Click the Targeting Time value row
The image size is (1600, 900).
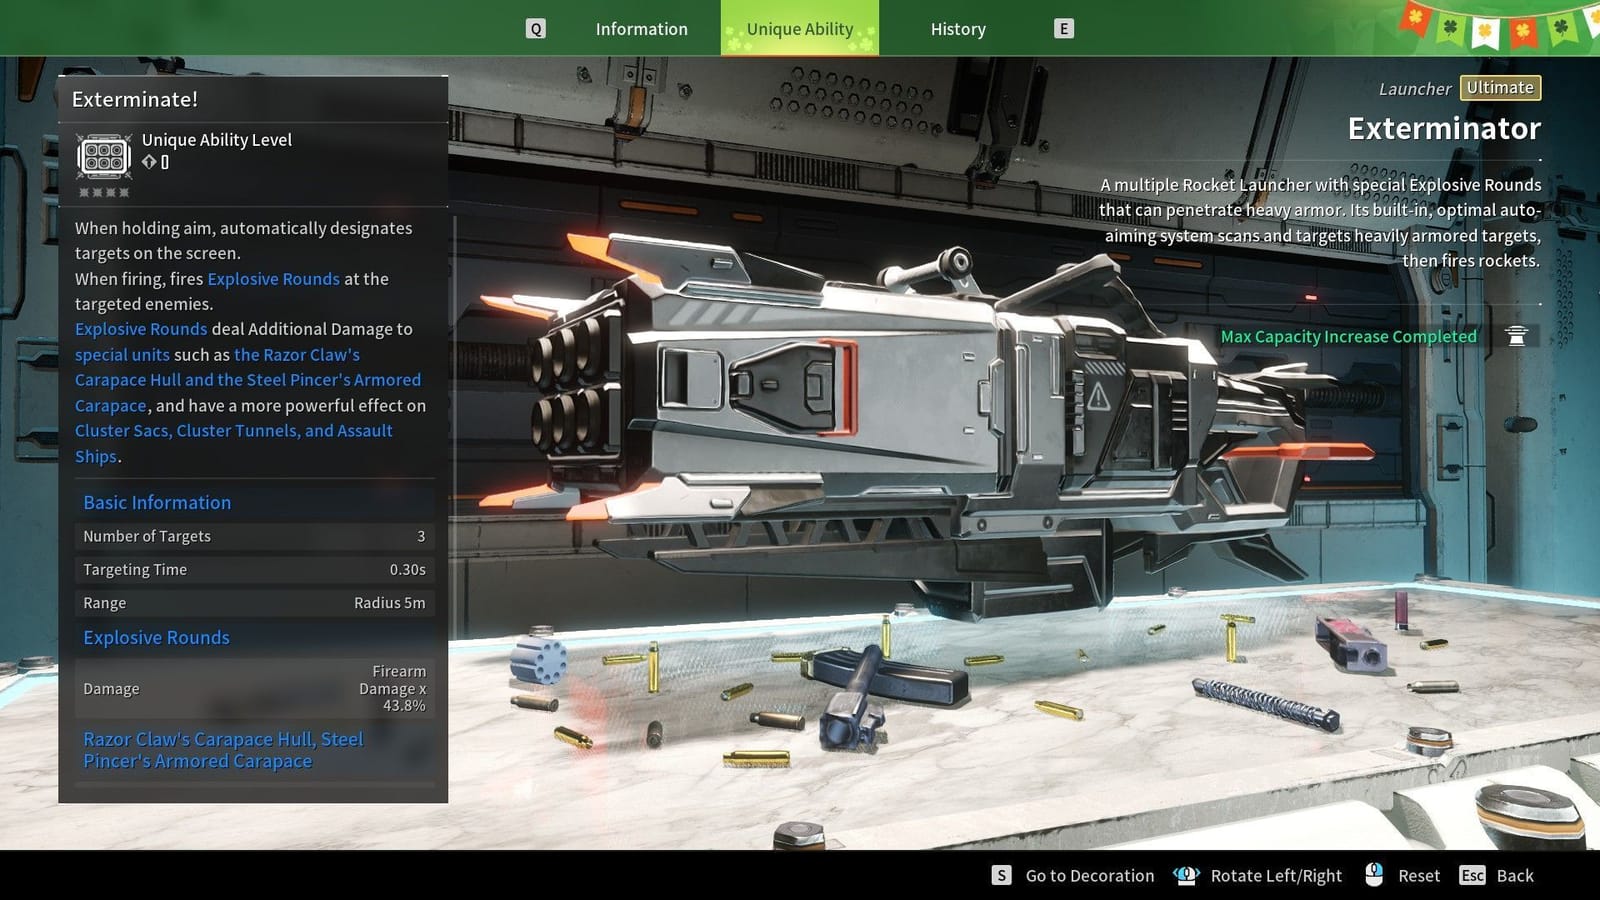coord(253,569)
